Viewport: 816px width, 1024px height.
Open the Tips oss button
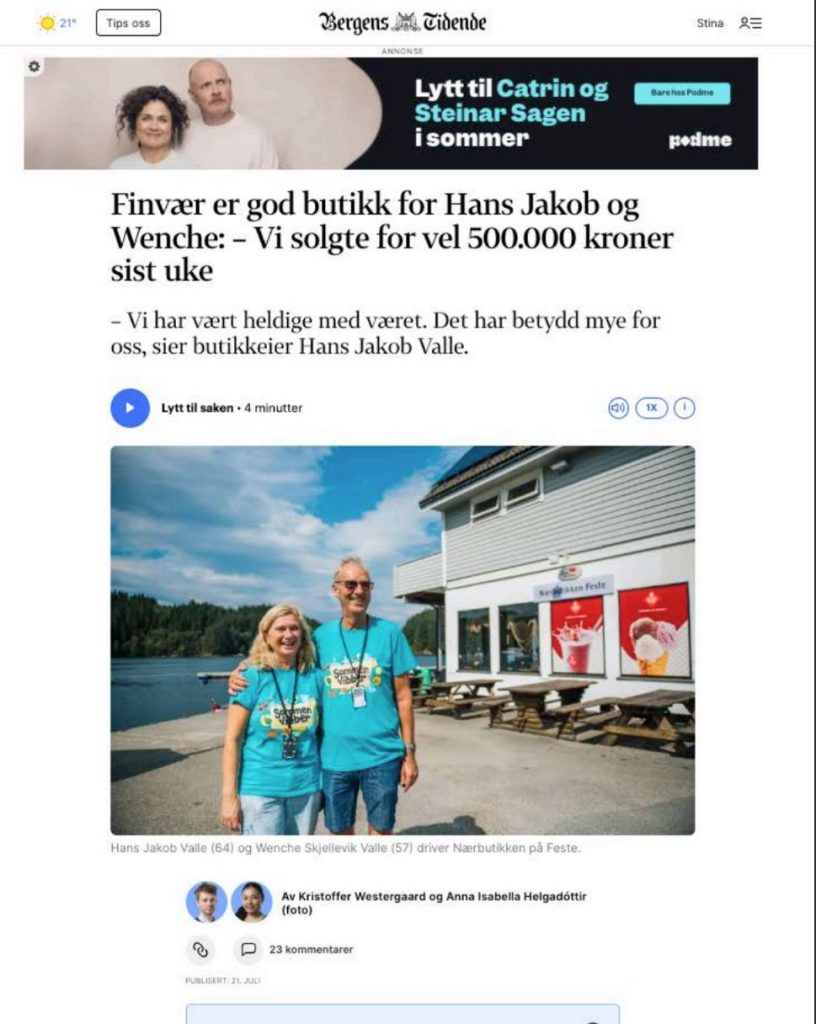click(x=128, y=23)
